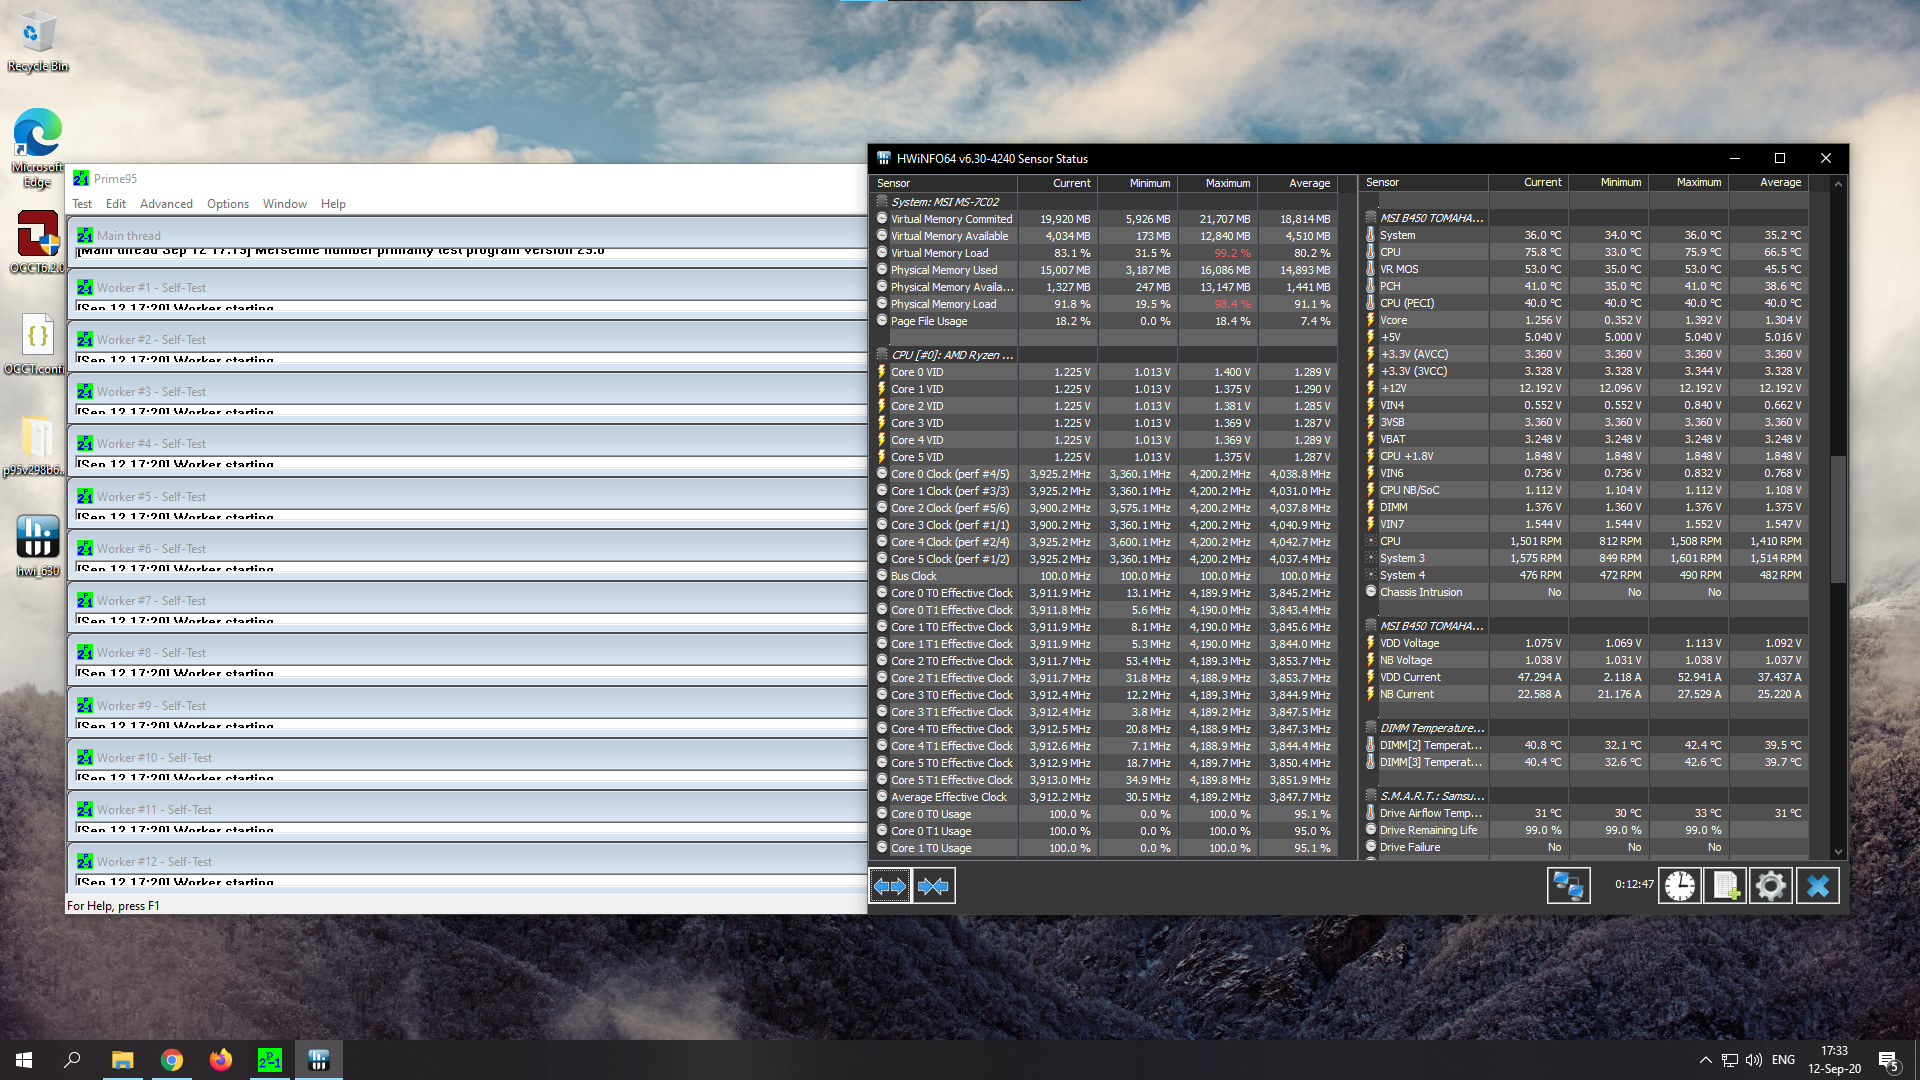Click the shrink sensor columns arrows button

click(x=933, y=886)
